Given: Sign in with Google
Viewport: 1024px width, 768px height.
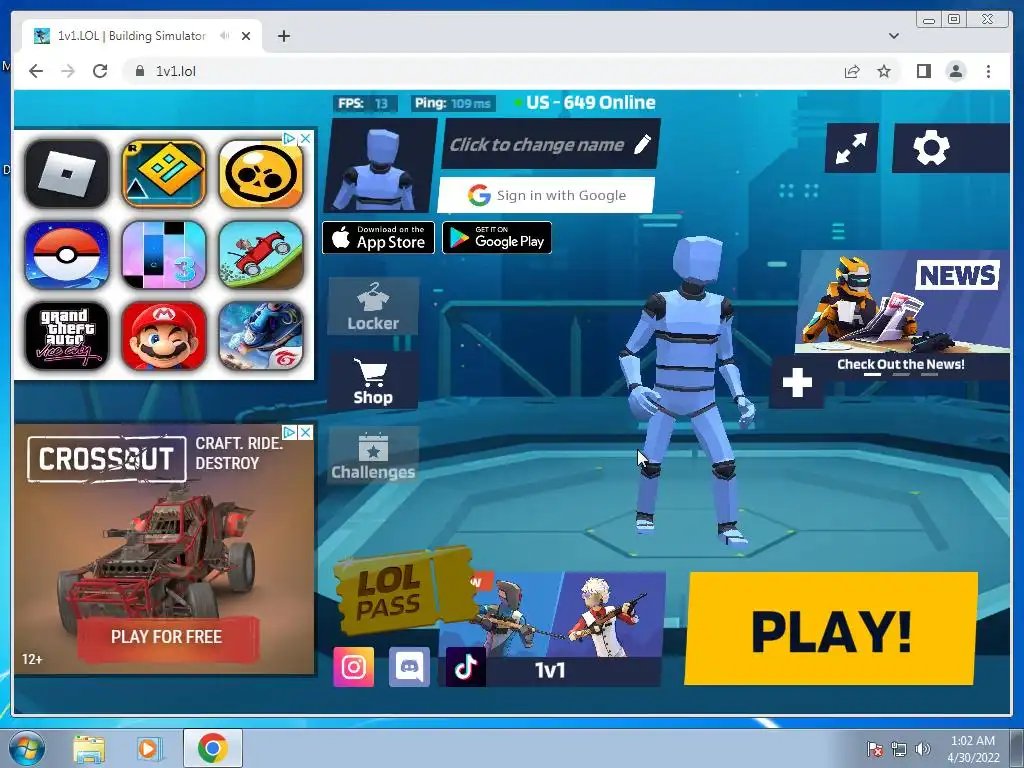Looking at the screenshot, I should [x=547, y=195].
